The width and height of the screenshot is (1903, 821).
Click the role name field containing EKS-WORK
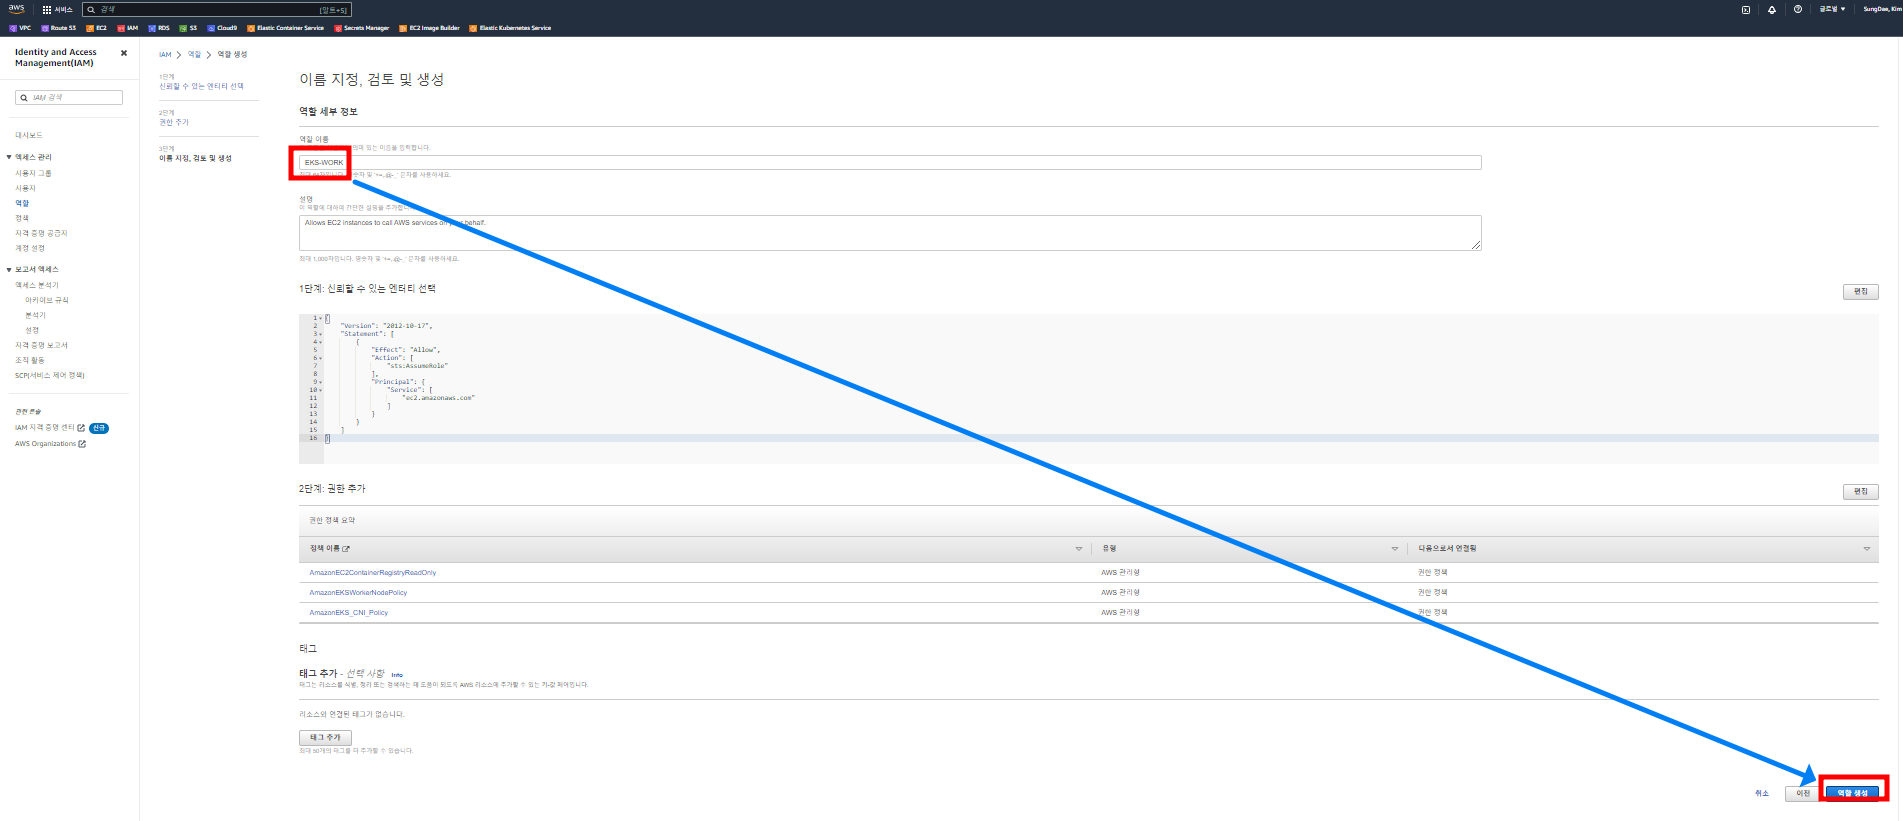(890, 162)
